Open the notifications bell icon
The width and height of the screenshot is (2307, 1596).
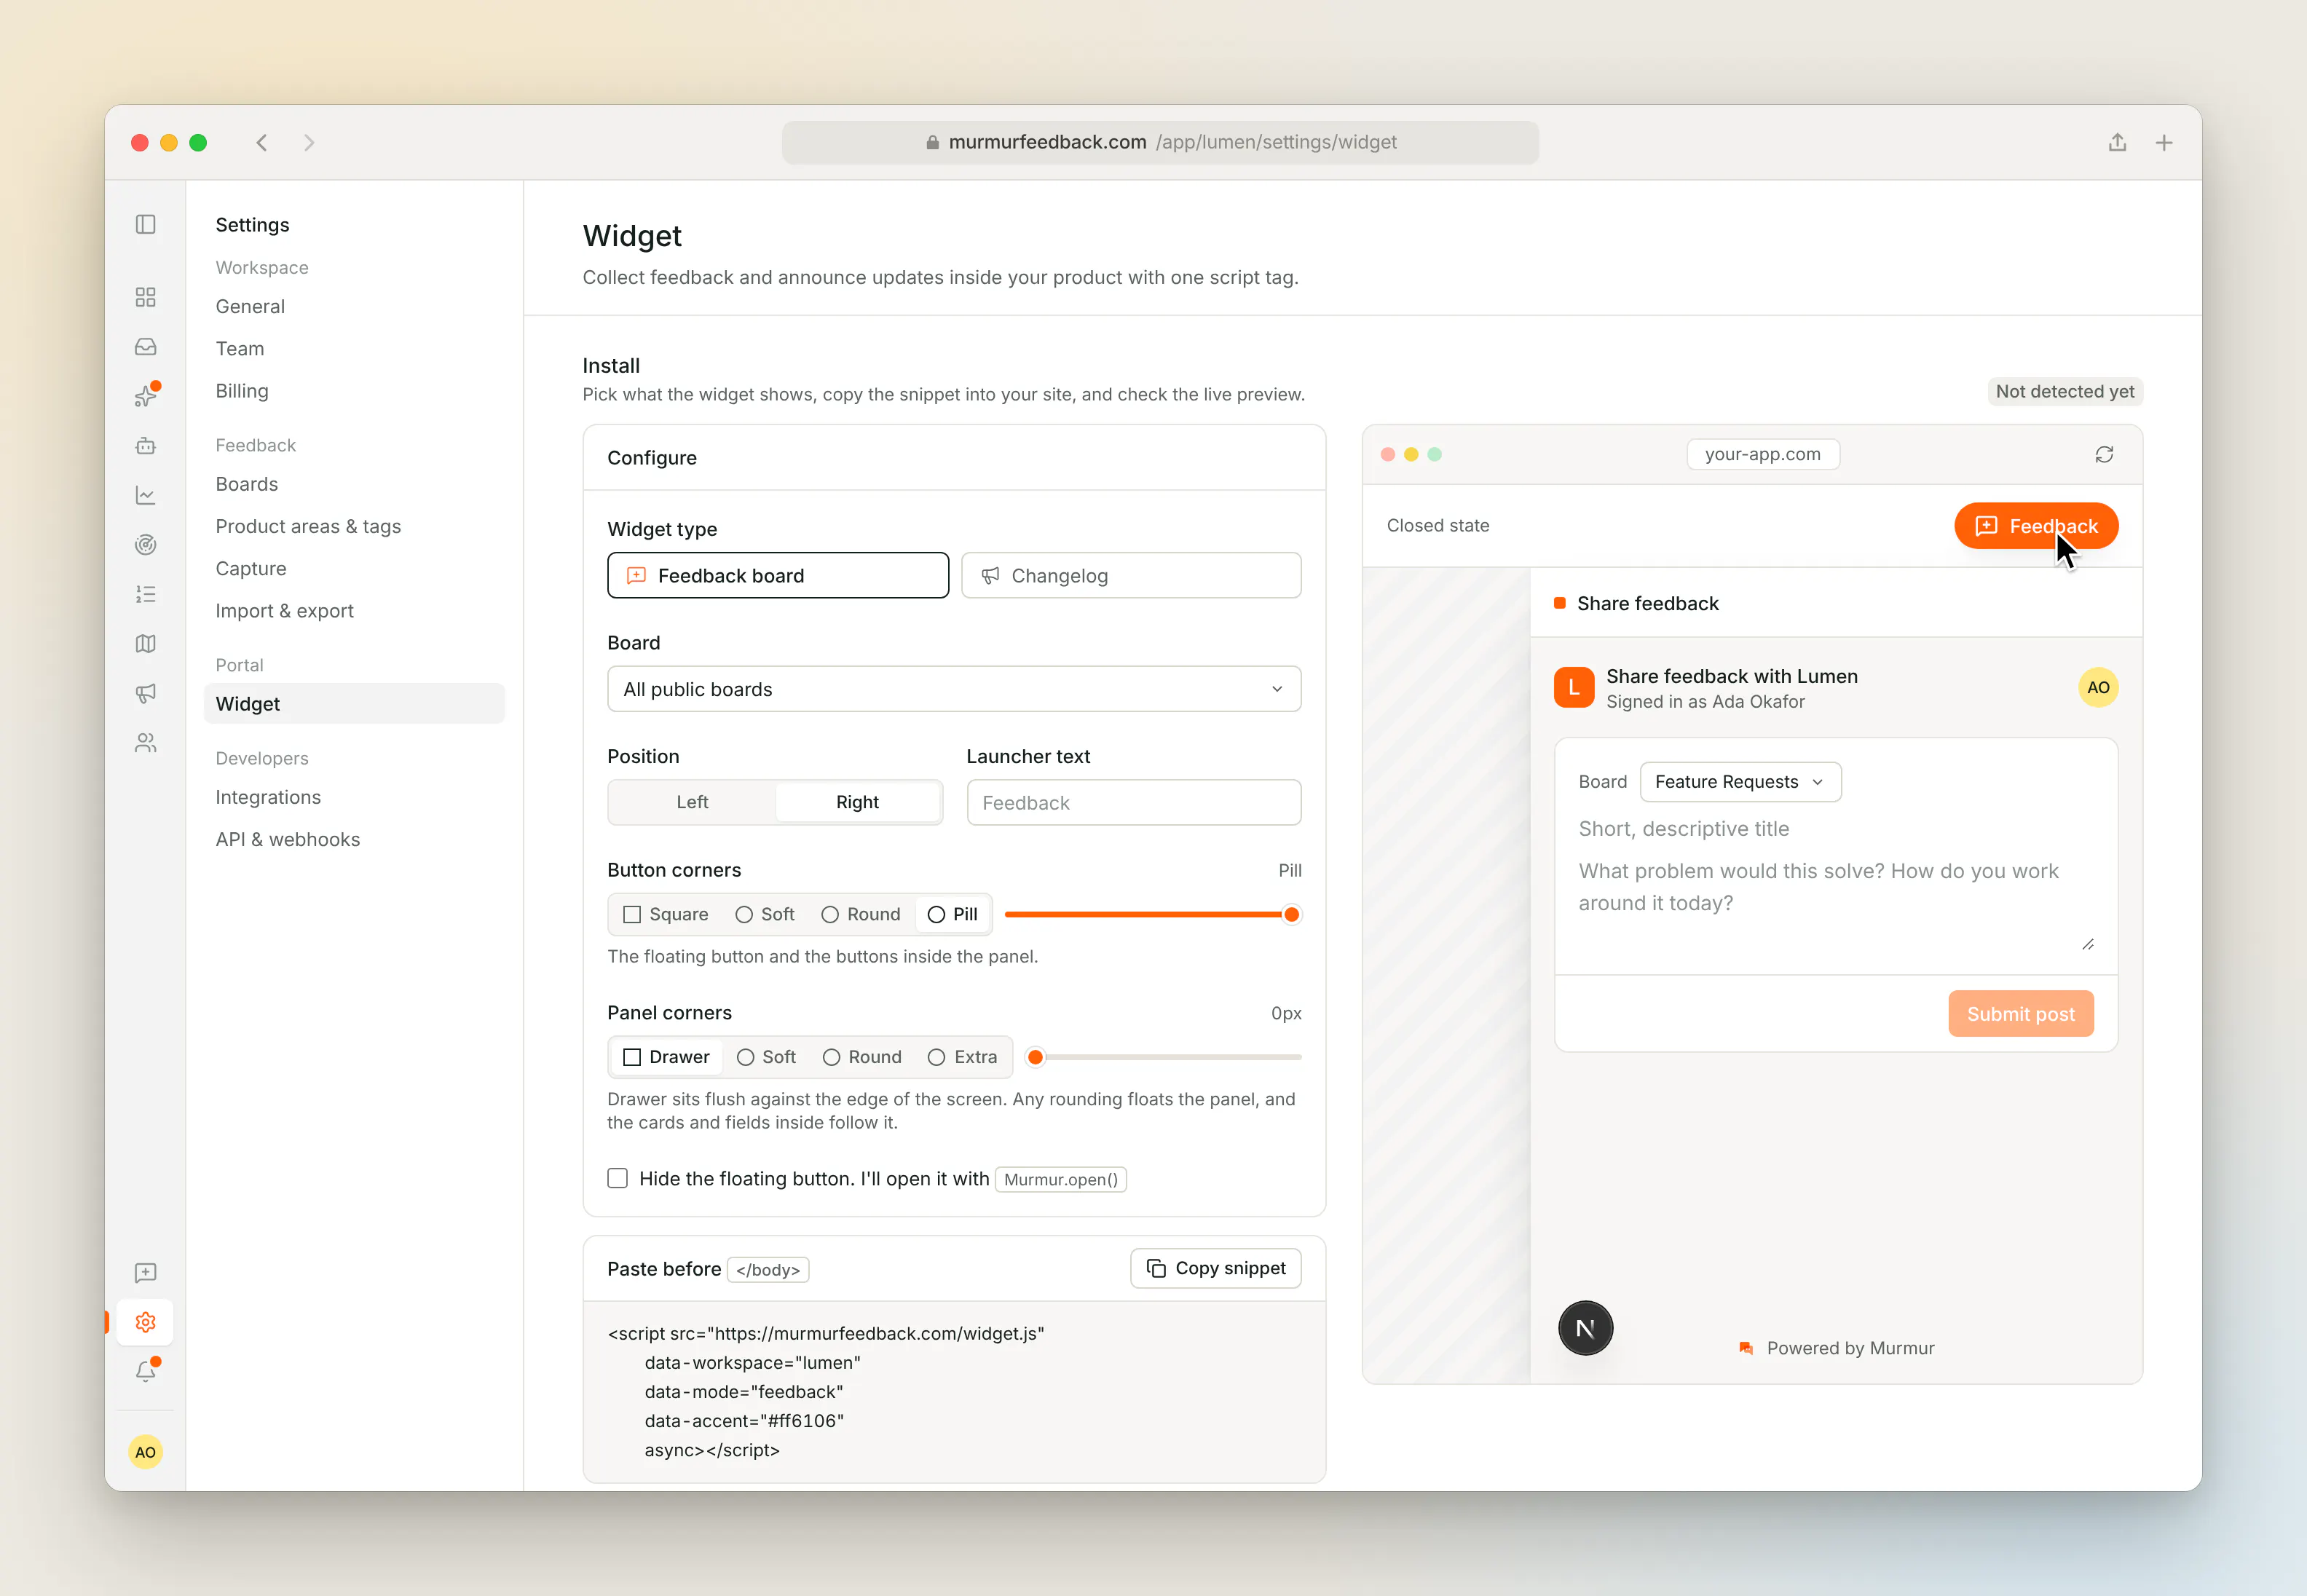[146, 1371]
